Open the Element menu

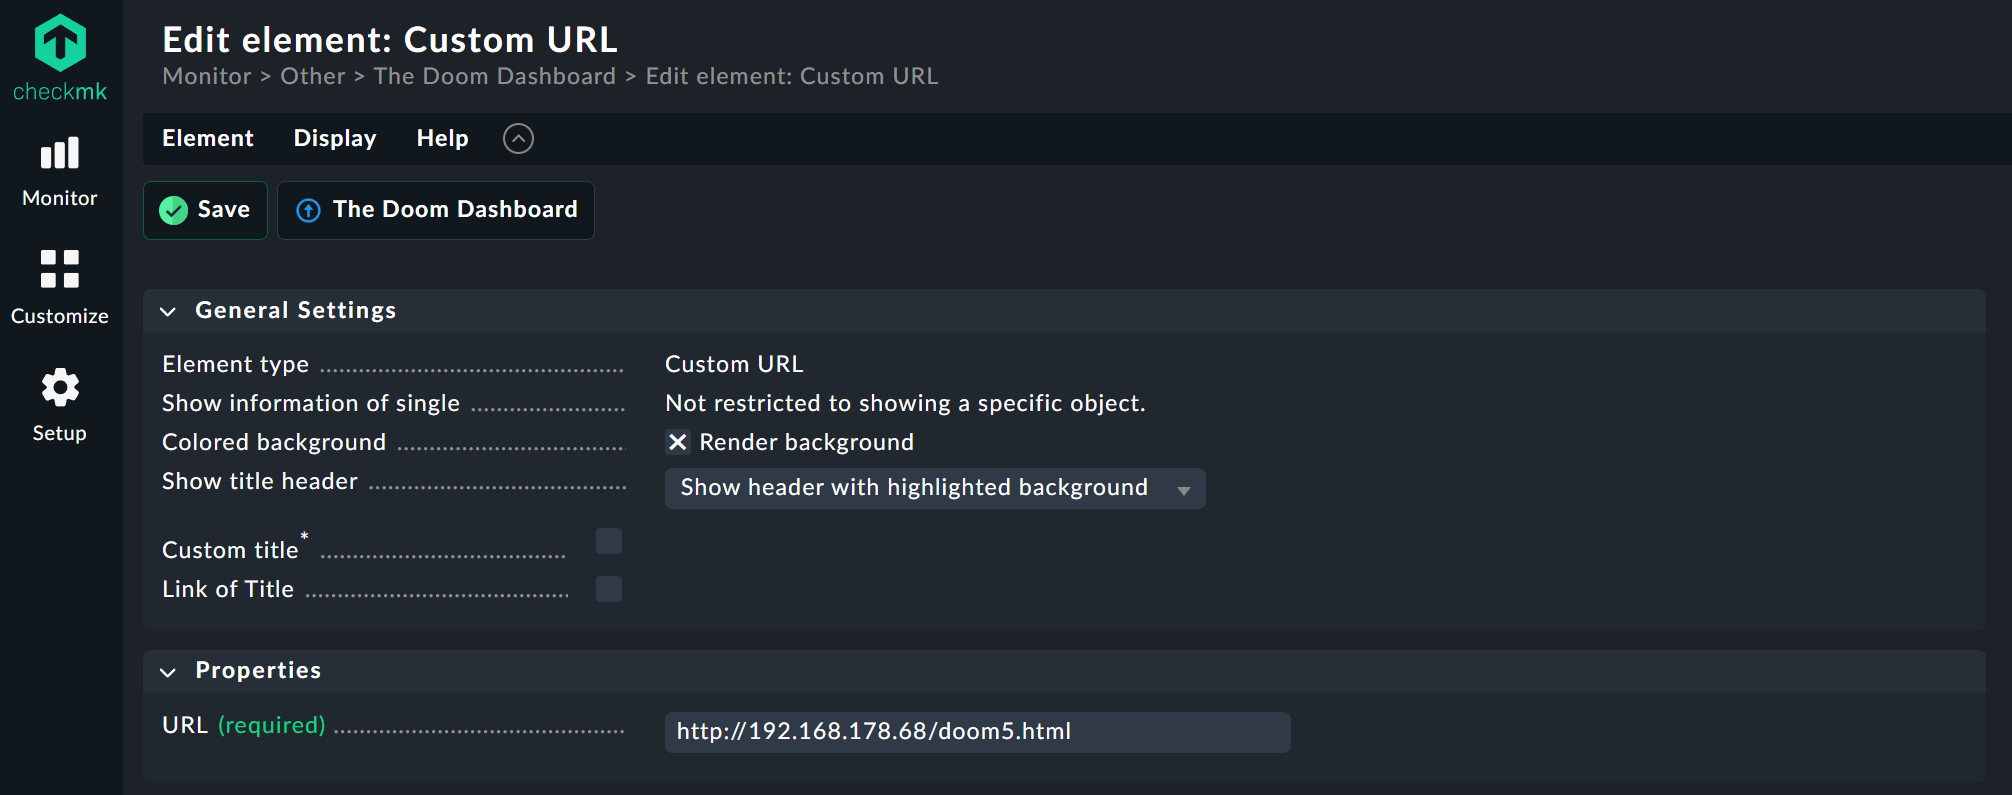tap(208, 138)
